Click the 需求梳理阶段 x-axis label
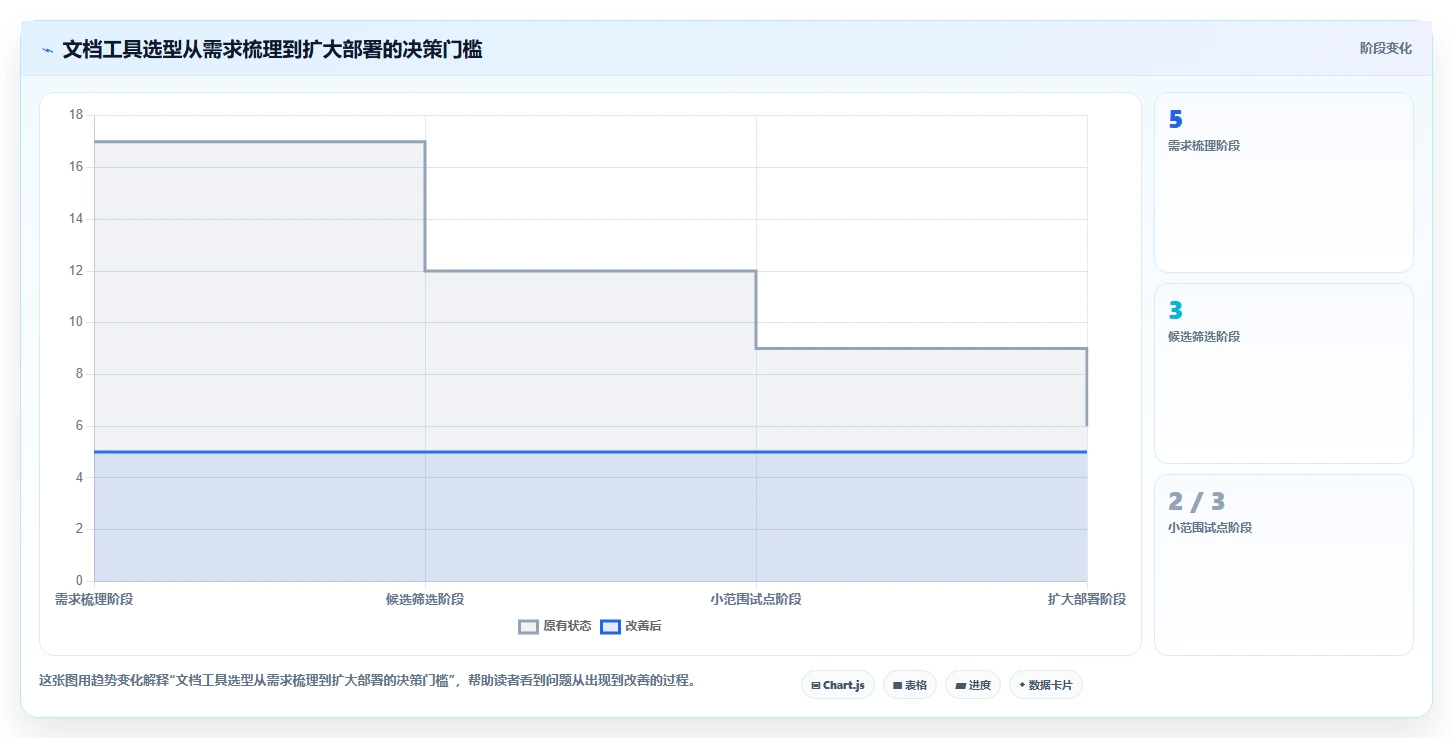 pyautogui.click(x=94, y=599)
